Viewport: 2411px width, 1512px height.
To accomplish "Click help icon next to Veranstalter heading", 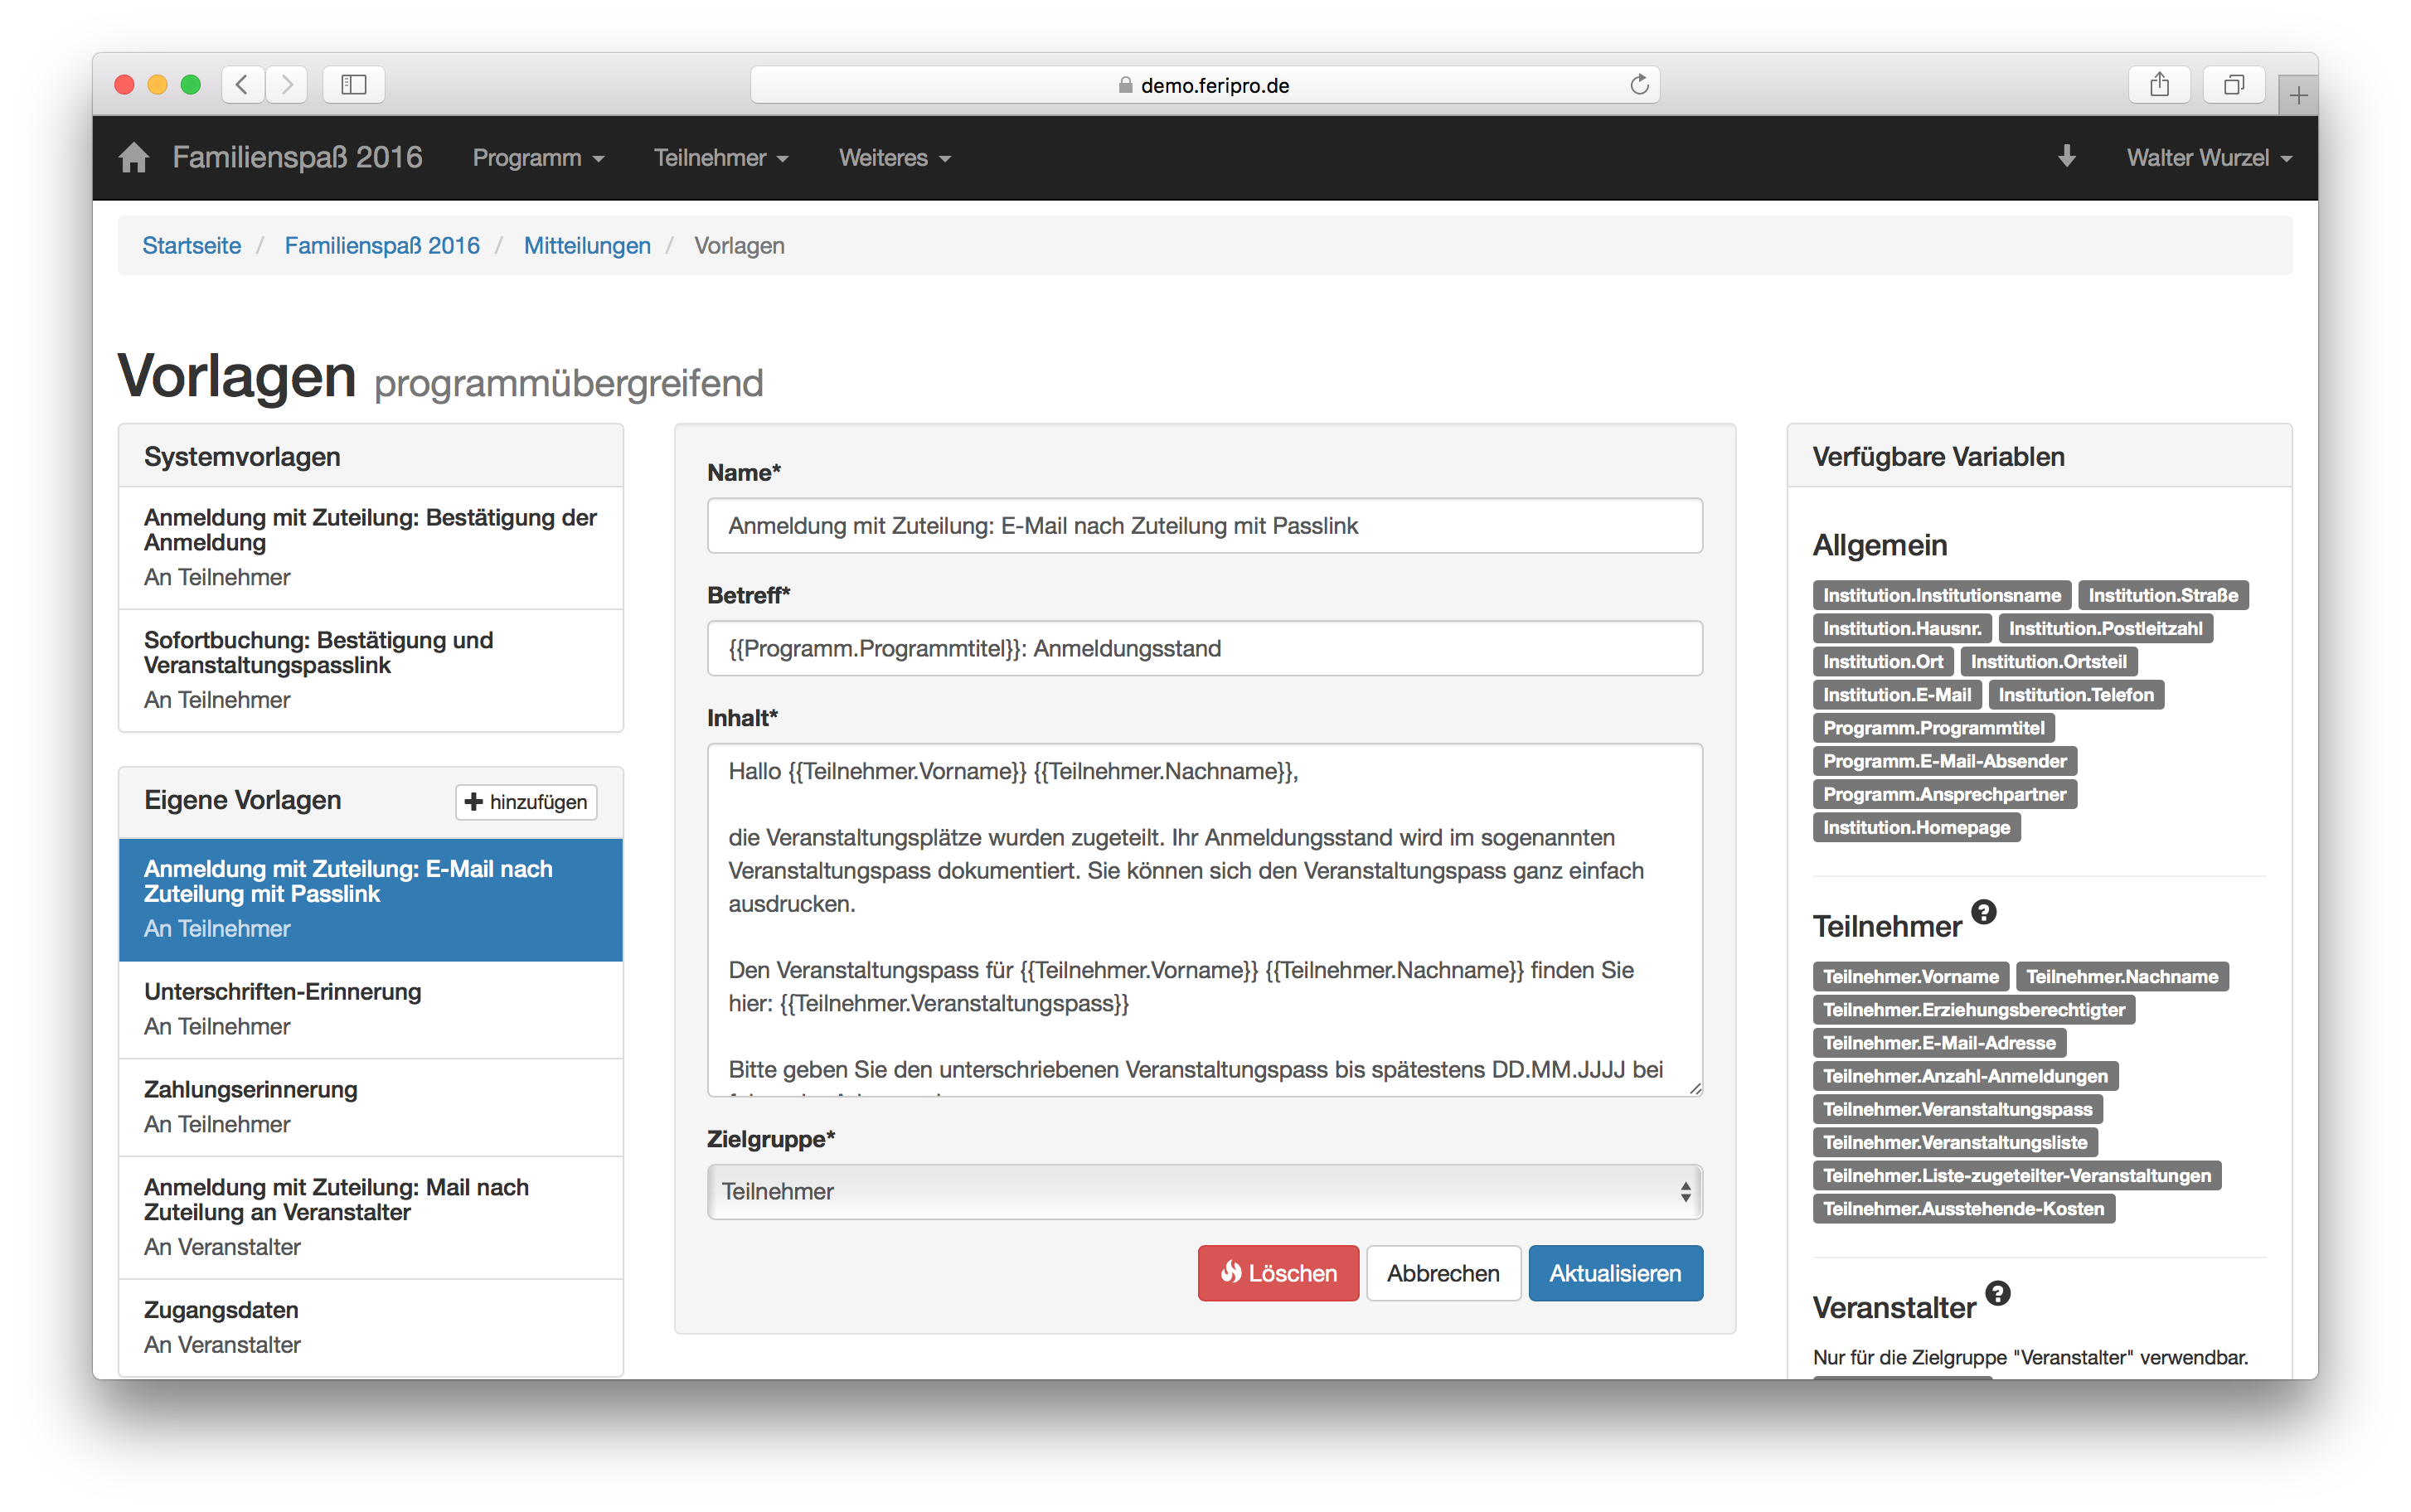I will pos(1997,1293).
